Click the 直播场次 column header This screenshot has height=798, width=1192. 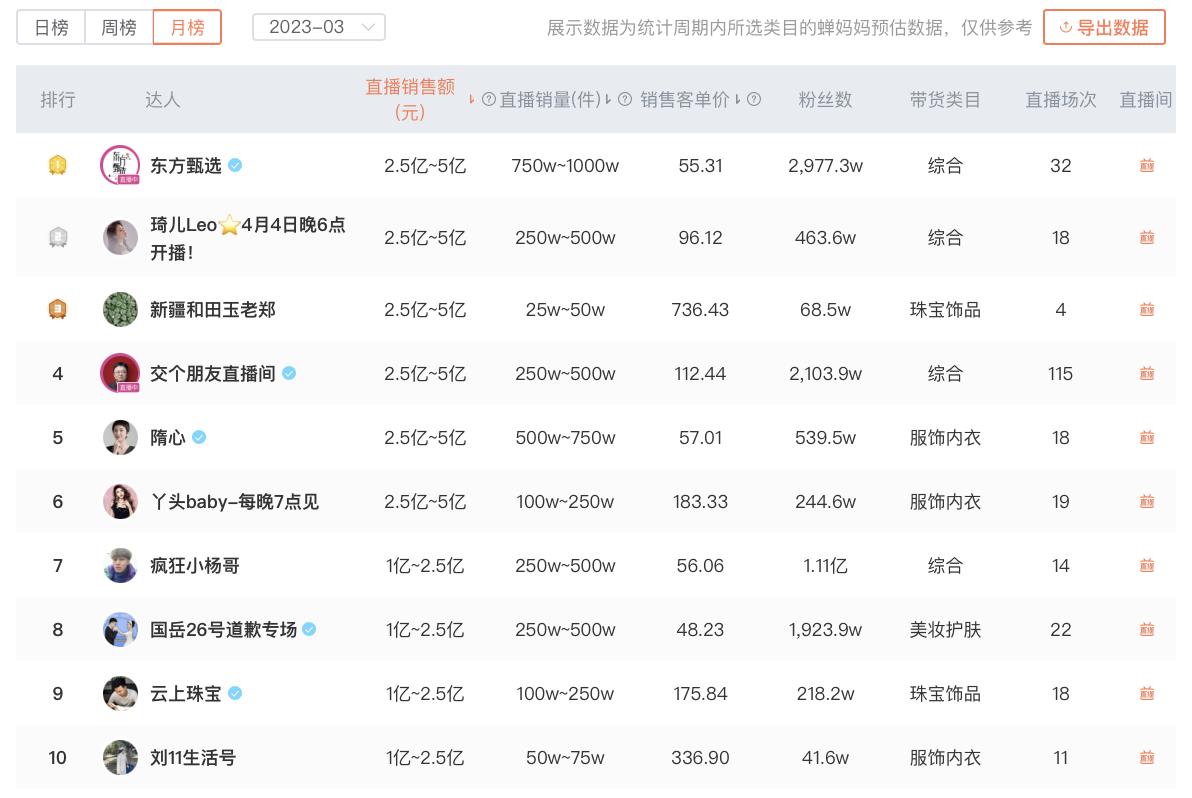tap(1060, 100)
